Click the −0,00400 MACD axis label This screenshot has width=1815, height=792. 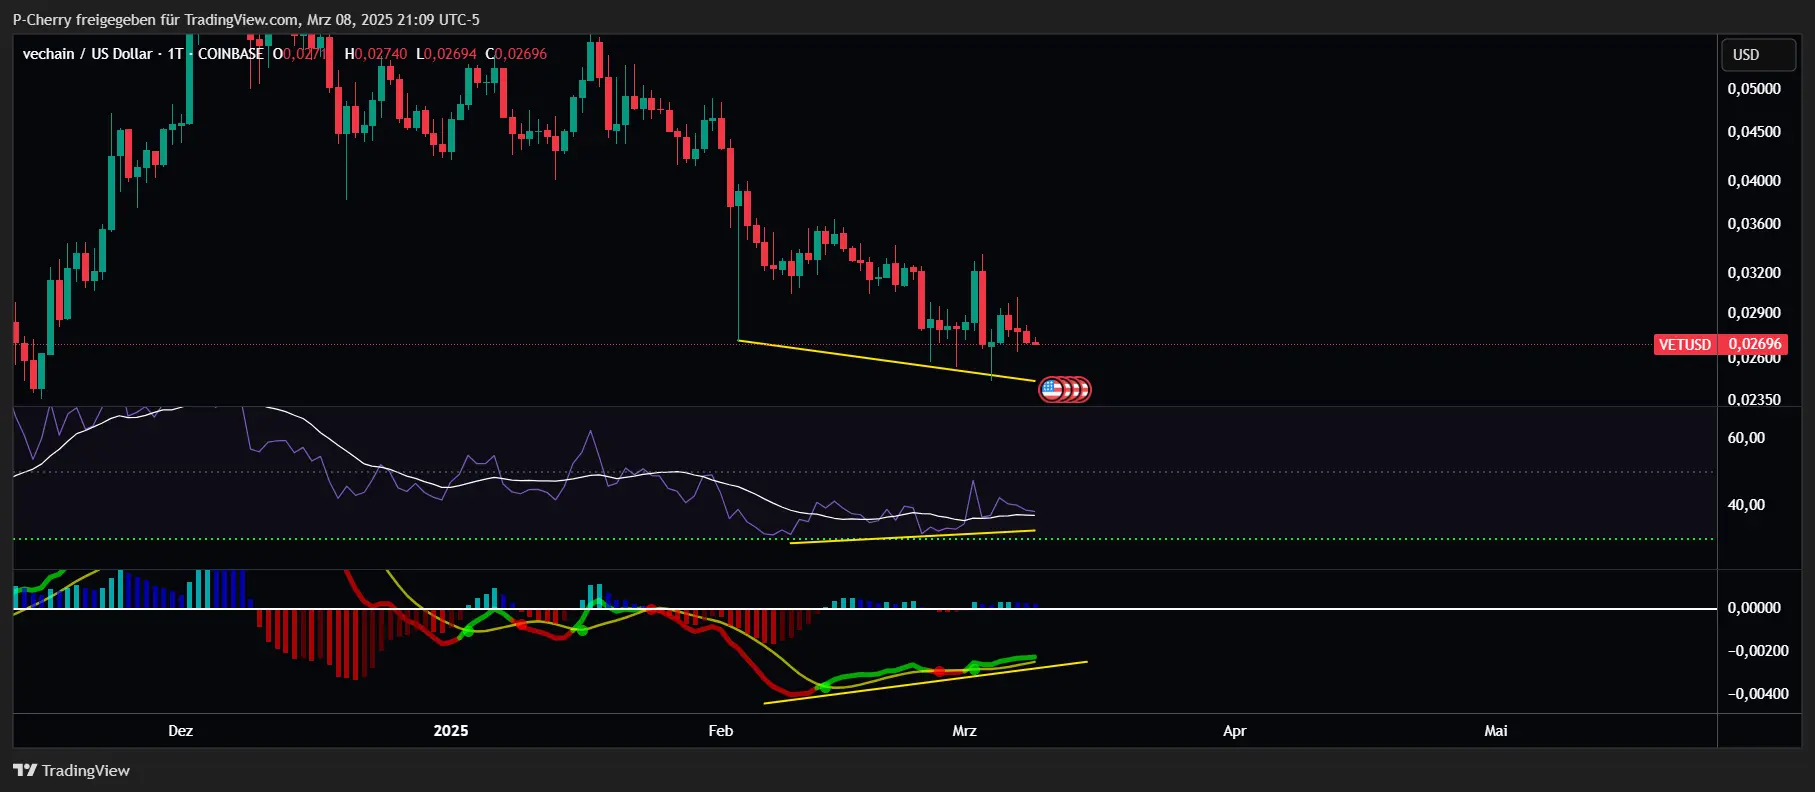1757,694
